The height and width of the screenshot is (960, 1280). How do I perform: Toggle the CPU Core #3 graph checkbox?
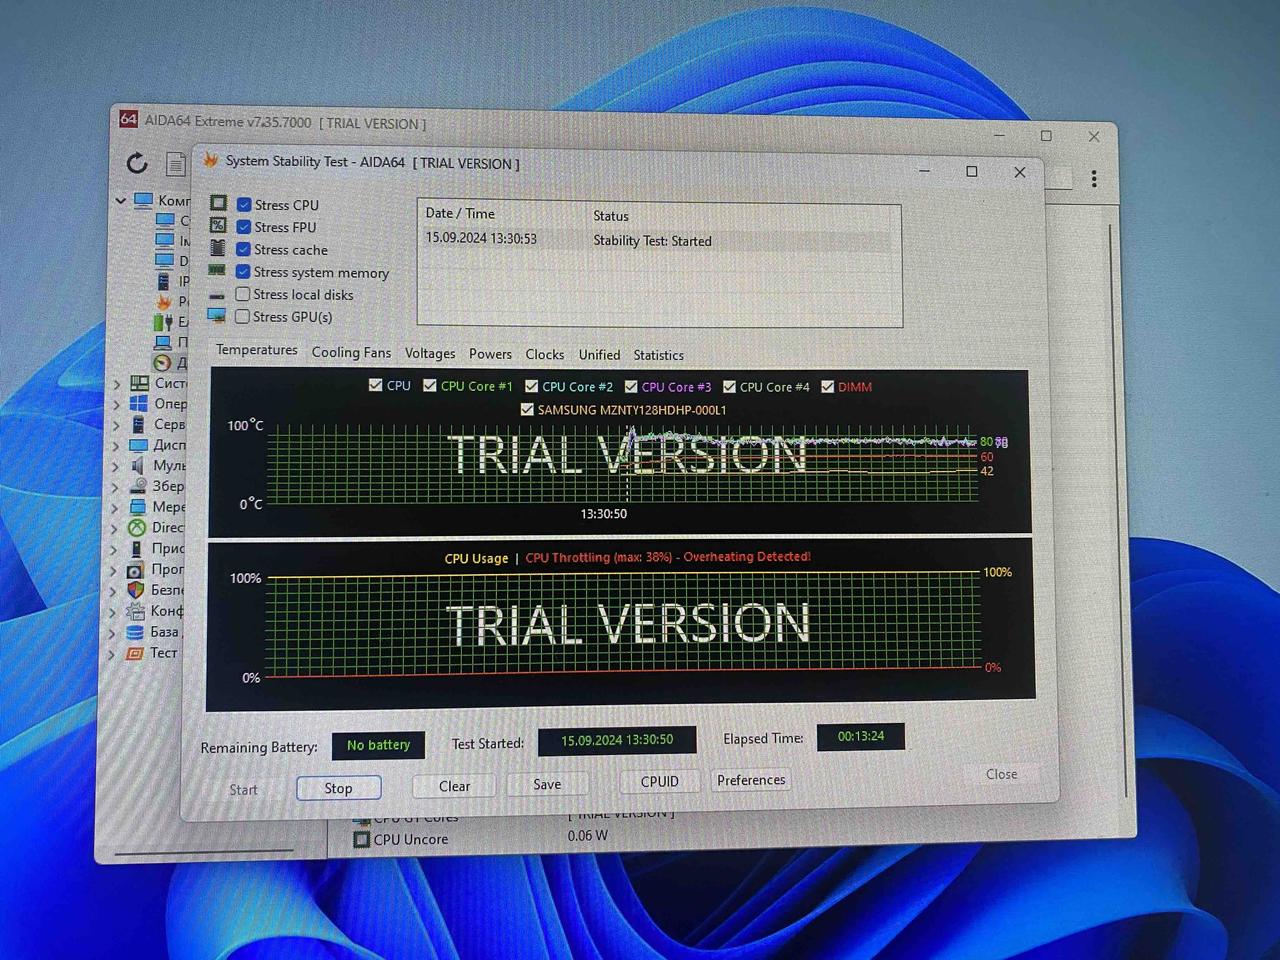coord(631,386)
